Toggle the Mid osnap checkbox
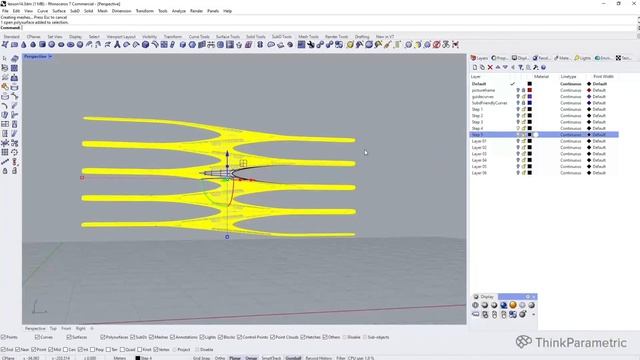 point(51,349)
